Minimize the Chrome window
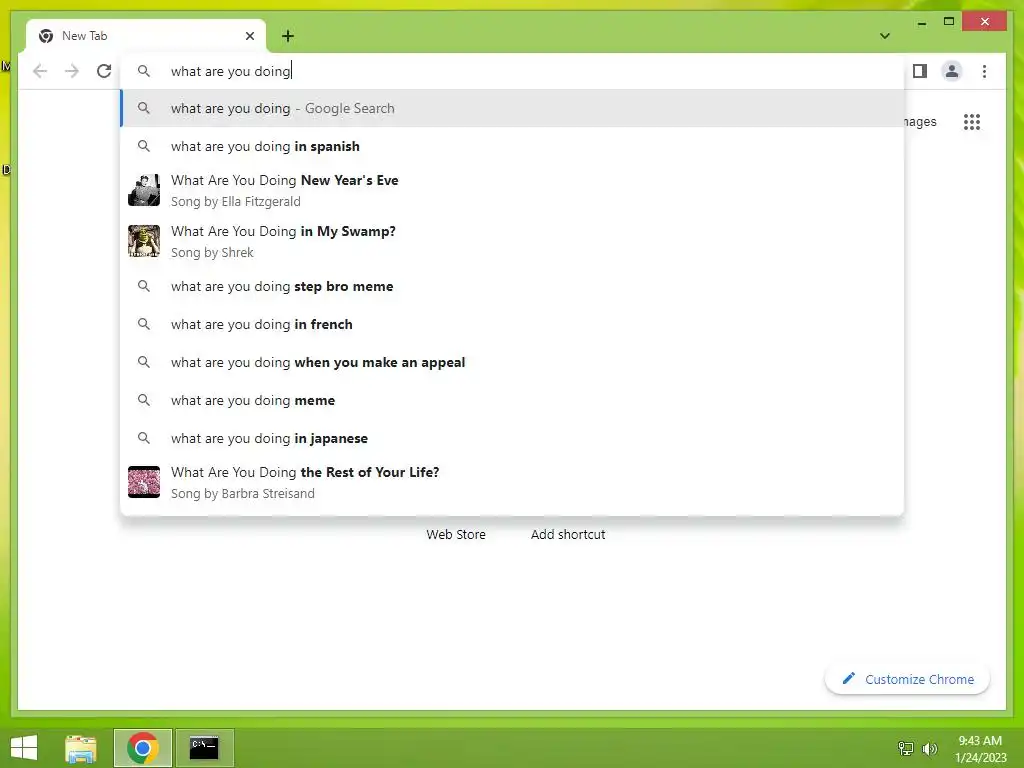Screen dimensions: 1024x768 (x=921, y=22)
